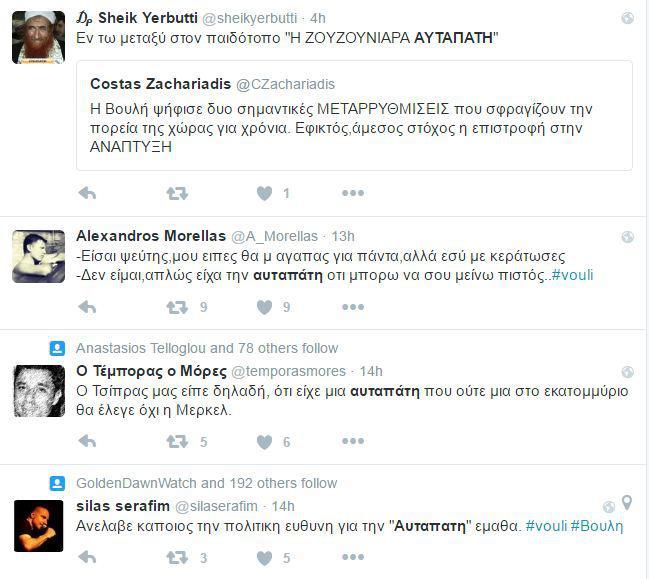Click globe icon on Sheik Yerbutti's tweet
Viewport: 649px width, 579px height.
pyautogui.click(x=627, y=18)
